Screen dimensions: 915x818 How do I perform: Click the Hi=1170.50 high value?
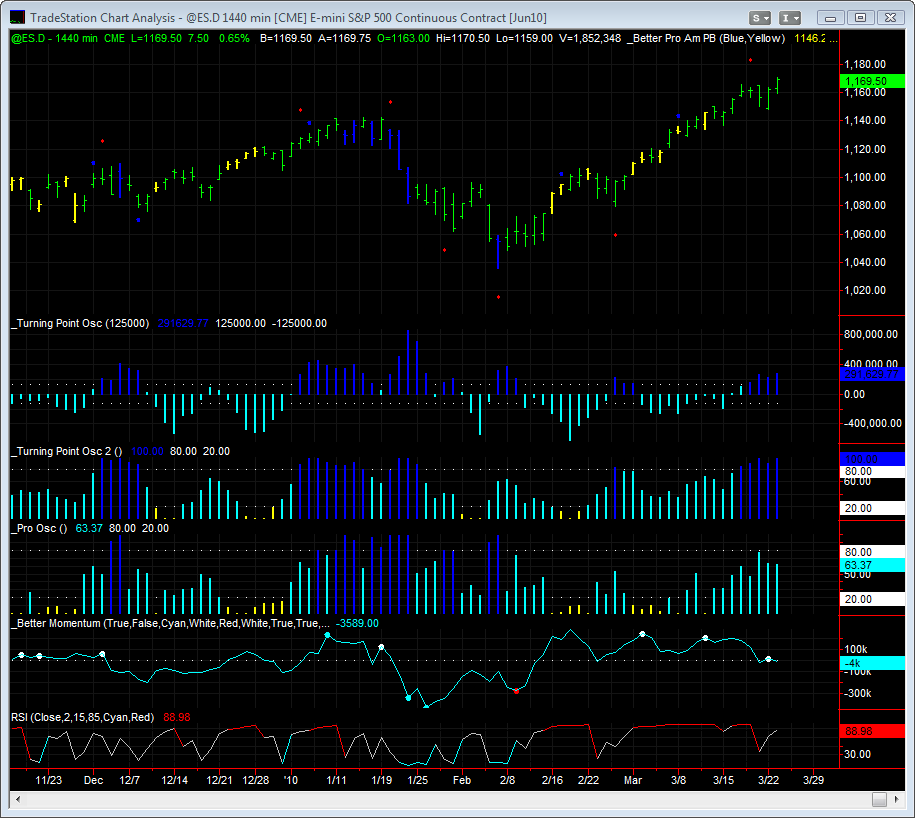tap(463, 39)
